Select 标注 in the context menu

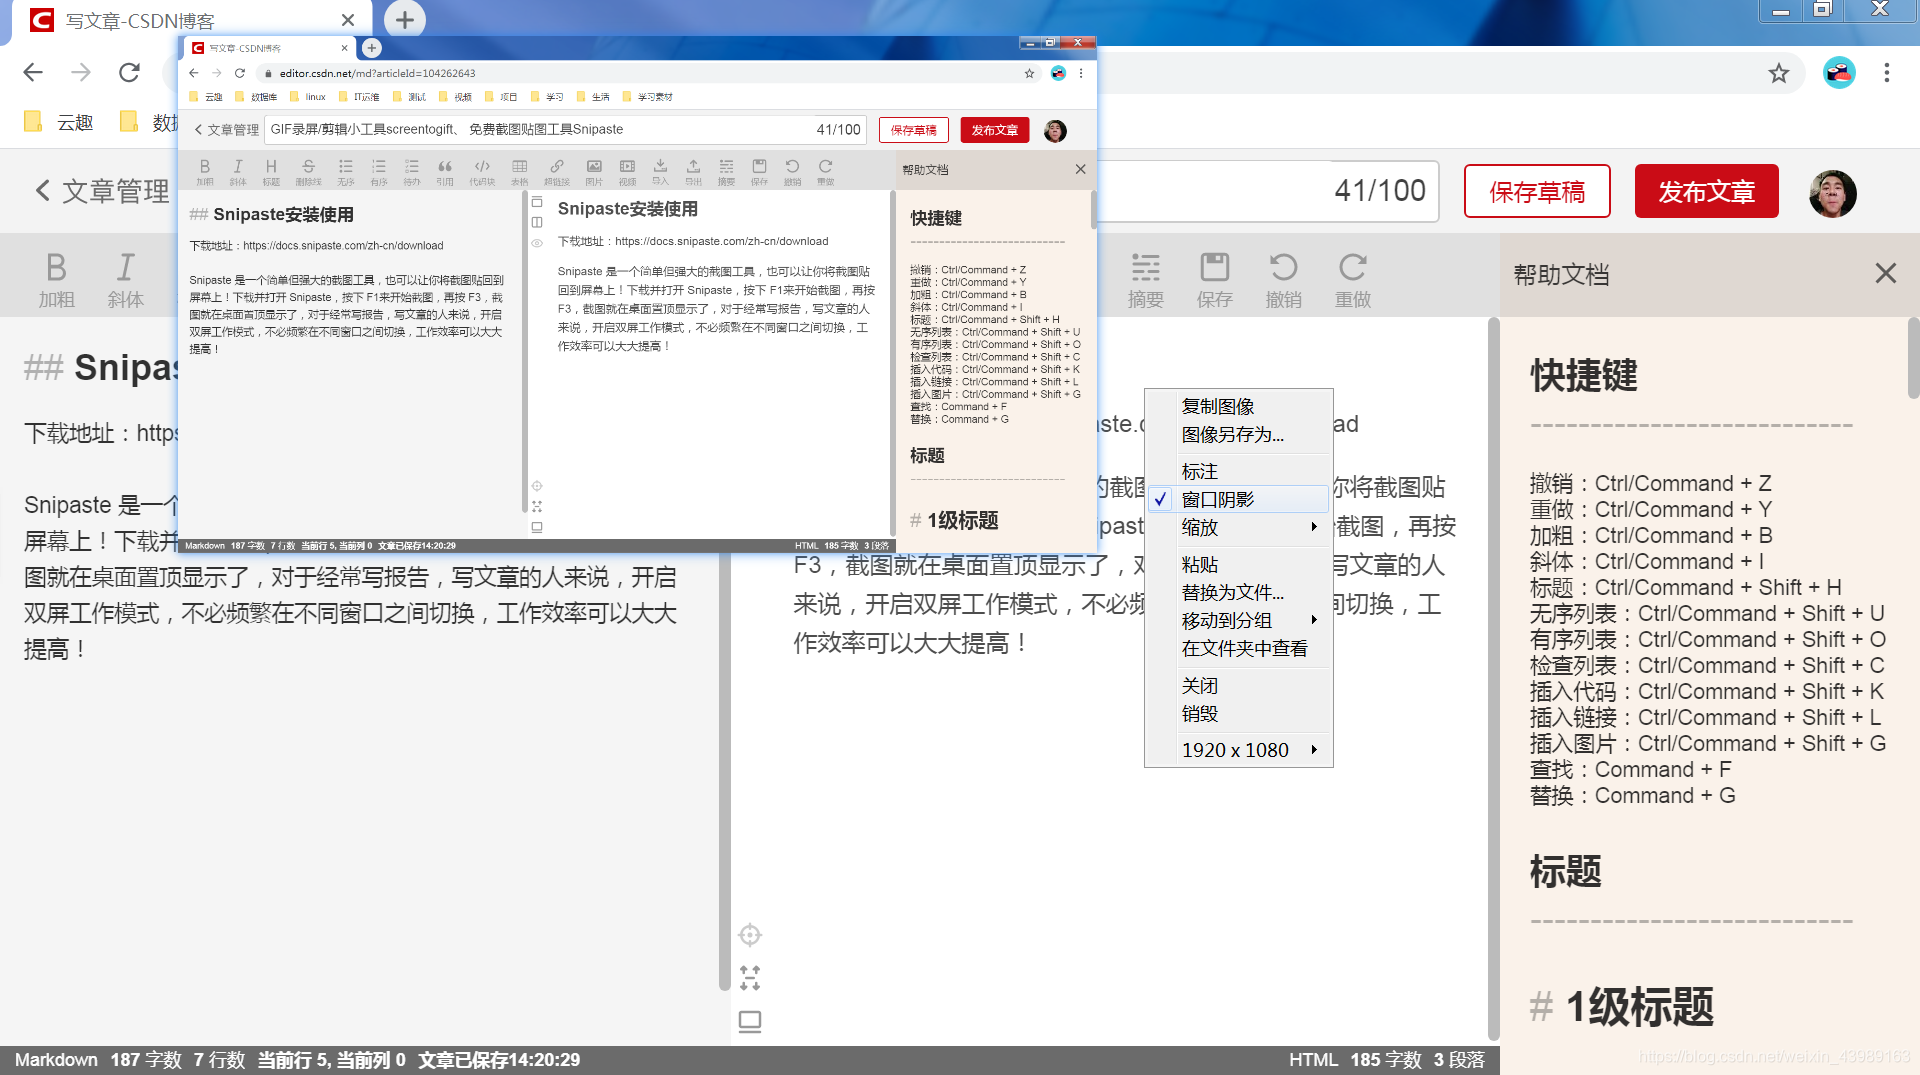[1199, 471]
